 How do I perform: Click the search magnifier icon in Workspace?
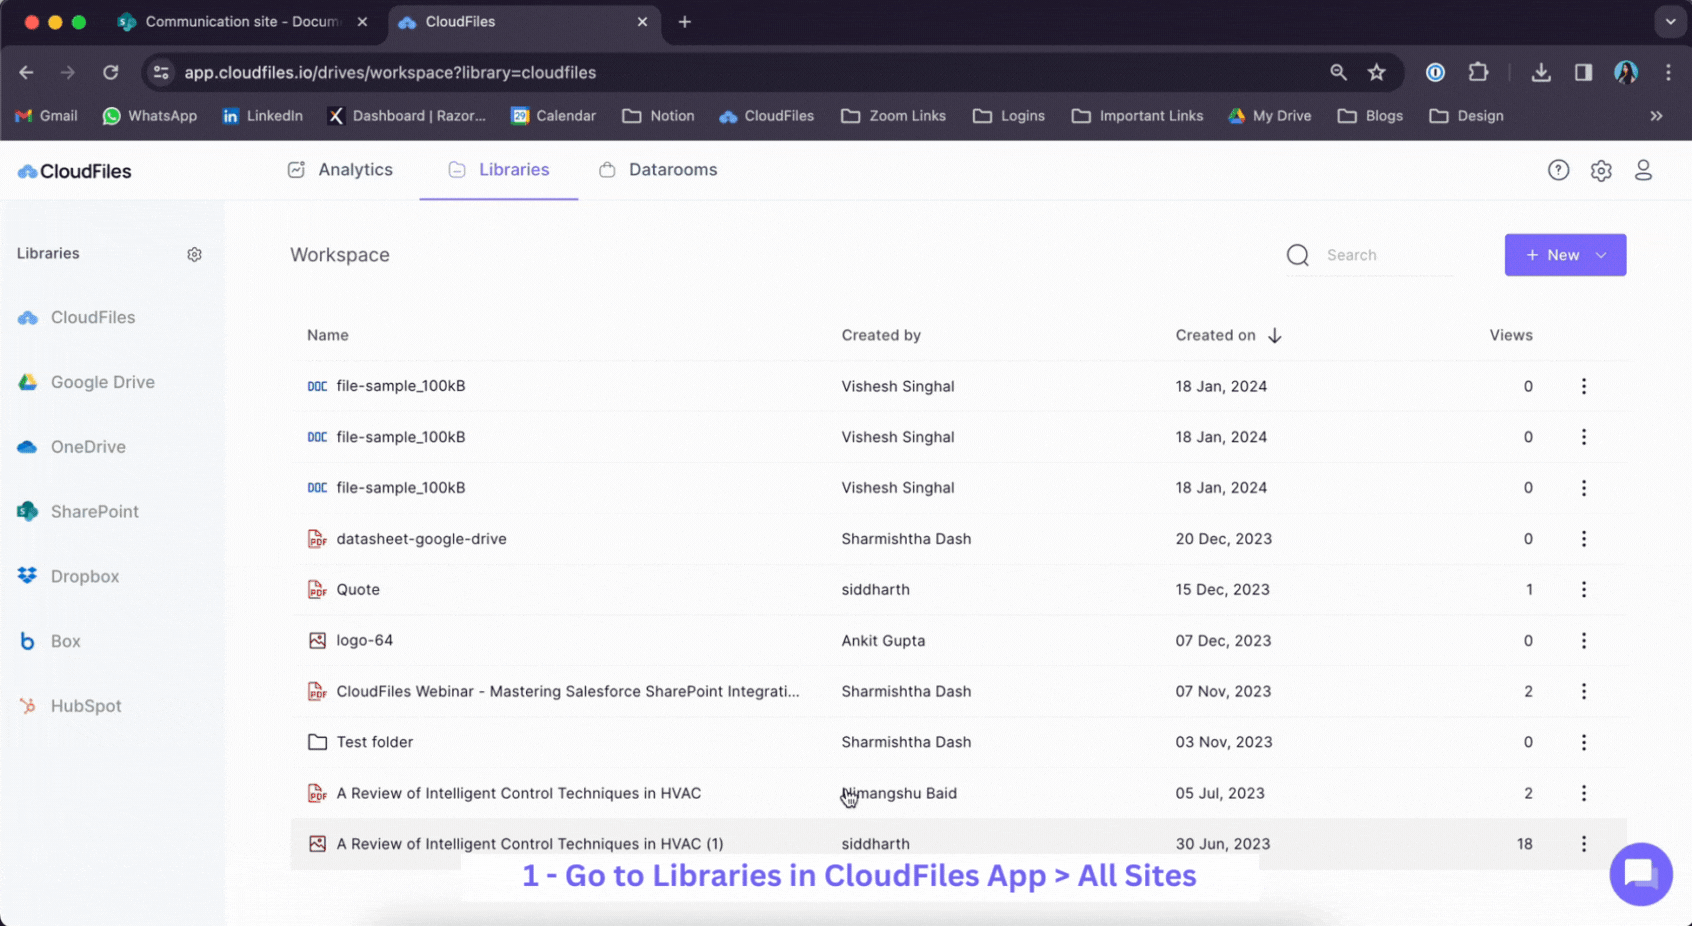(x=1298, y=255)
